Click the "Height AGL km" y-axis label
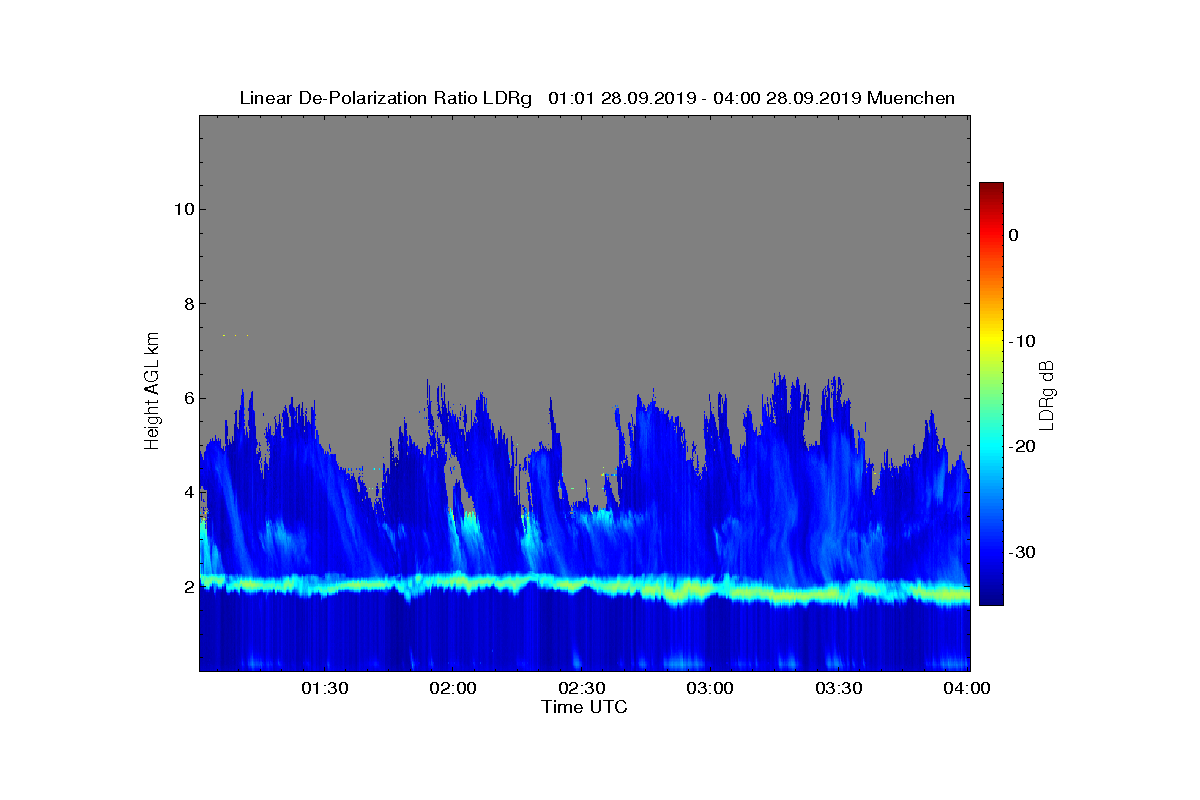Image resolution: width=1200 pixels, height=800 pixels. (x=152, y=391)
